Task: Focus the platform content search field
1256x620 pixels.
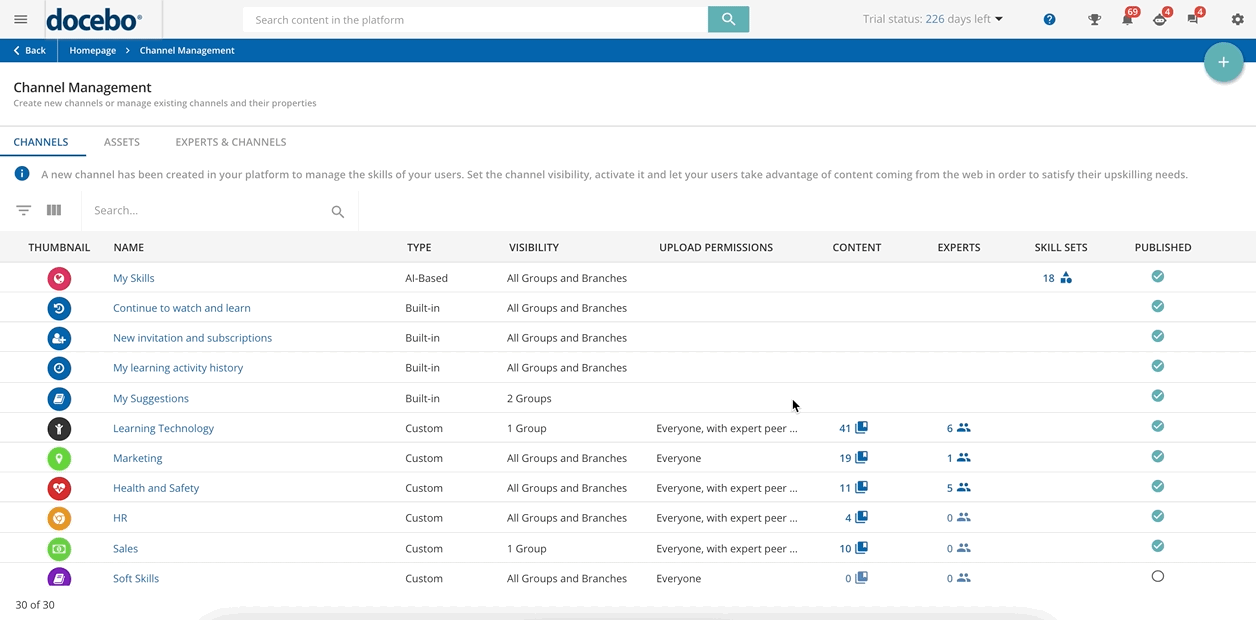Action: [475, 19]
